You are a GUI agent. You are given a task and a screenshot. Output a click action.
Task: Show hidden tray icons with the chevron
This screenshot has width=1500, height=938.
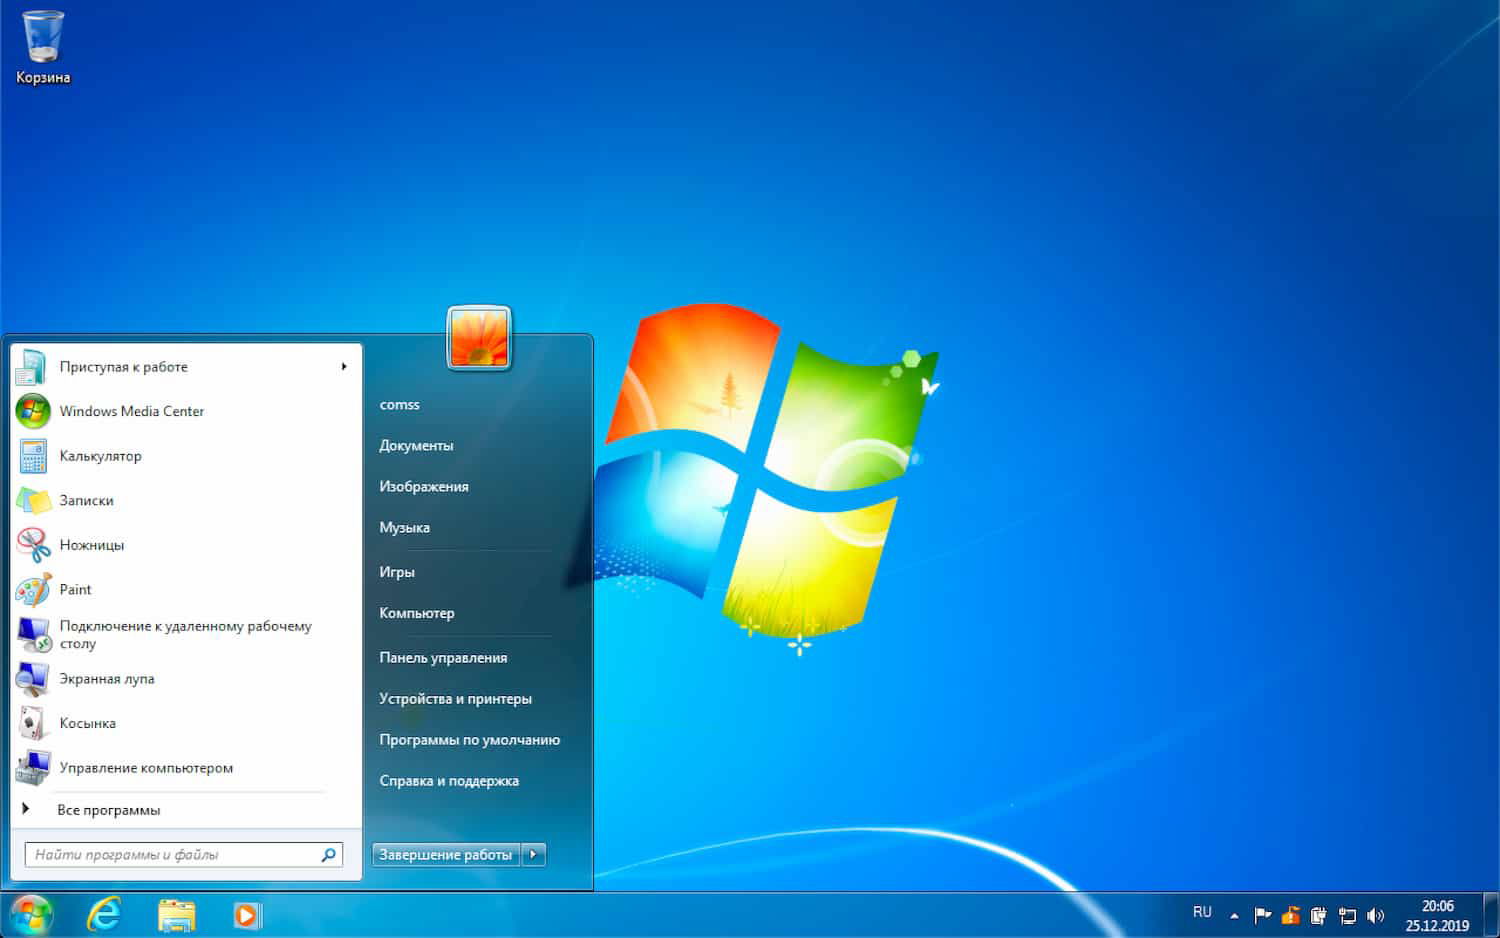(1237, 914)
